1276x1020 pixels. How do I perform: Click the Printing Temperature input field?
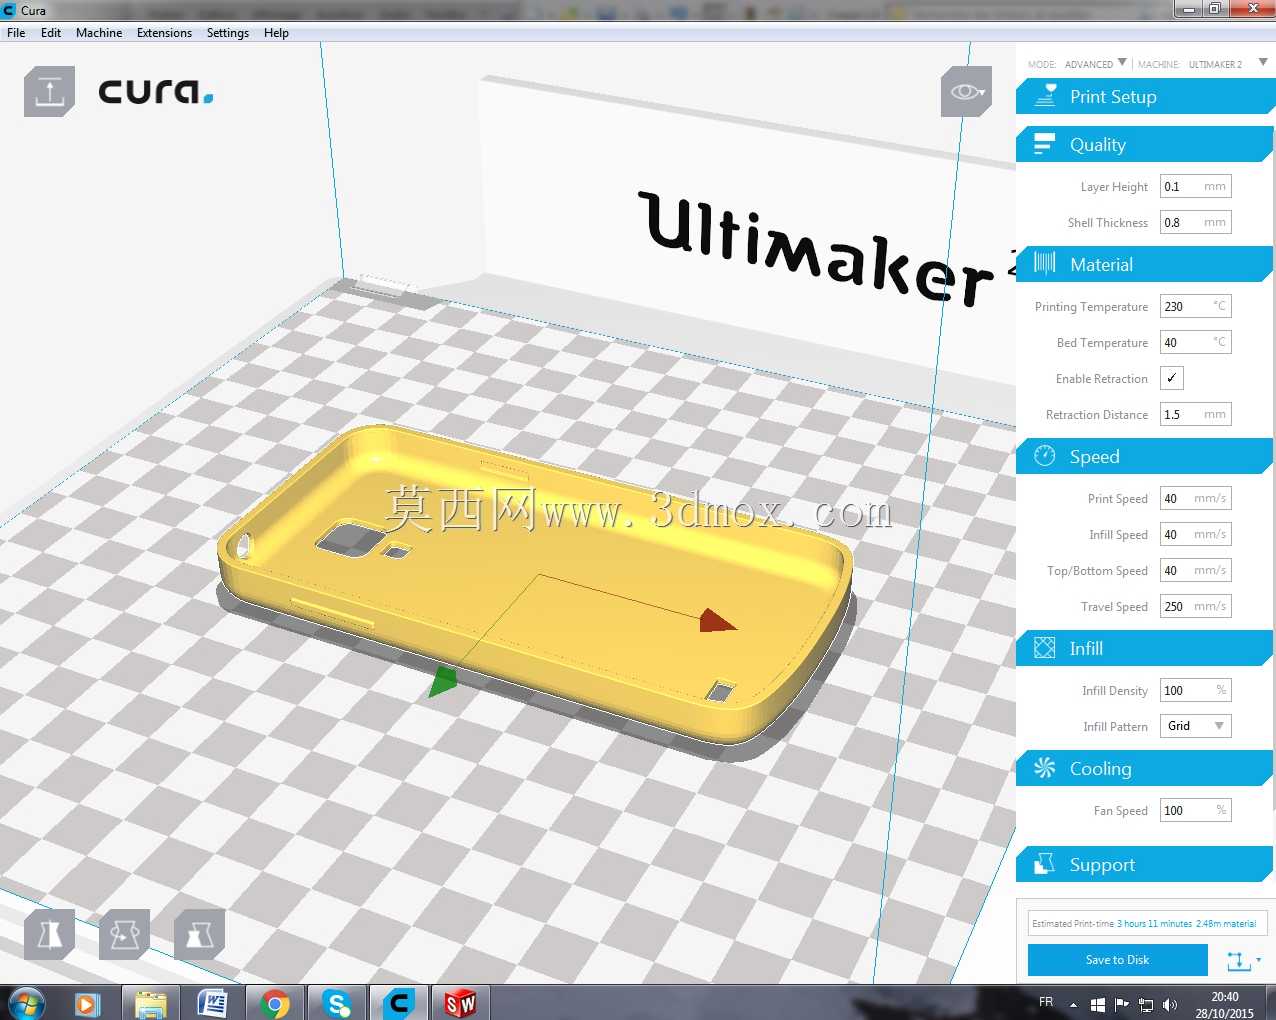coord(1195,306)
